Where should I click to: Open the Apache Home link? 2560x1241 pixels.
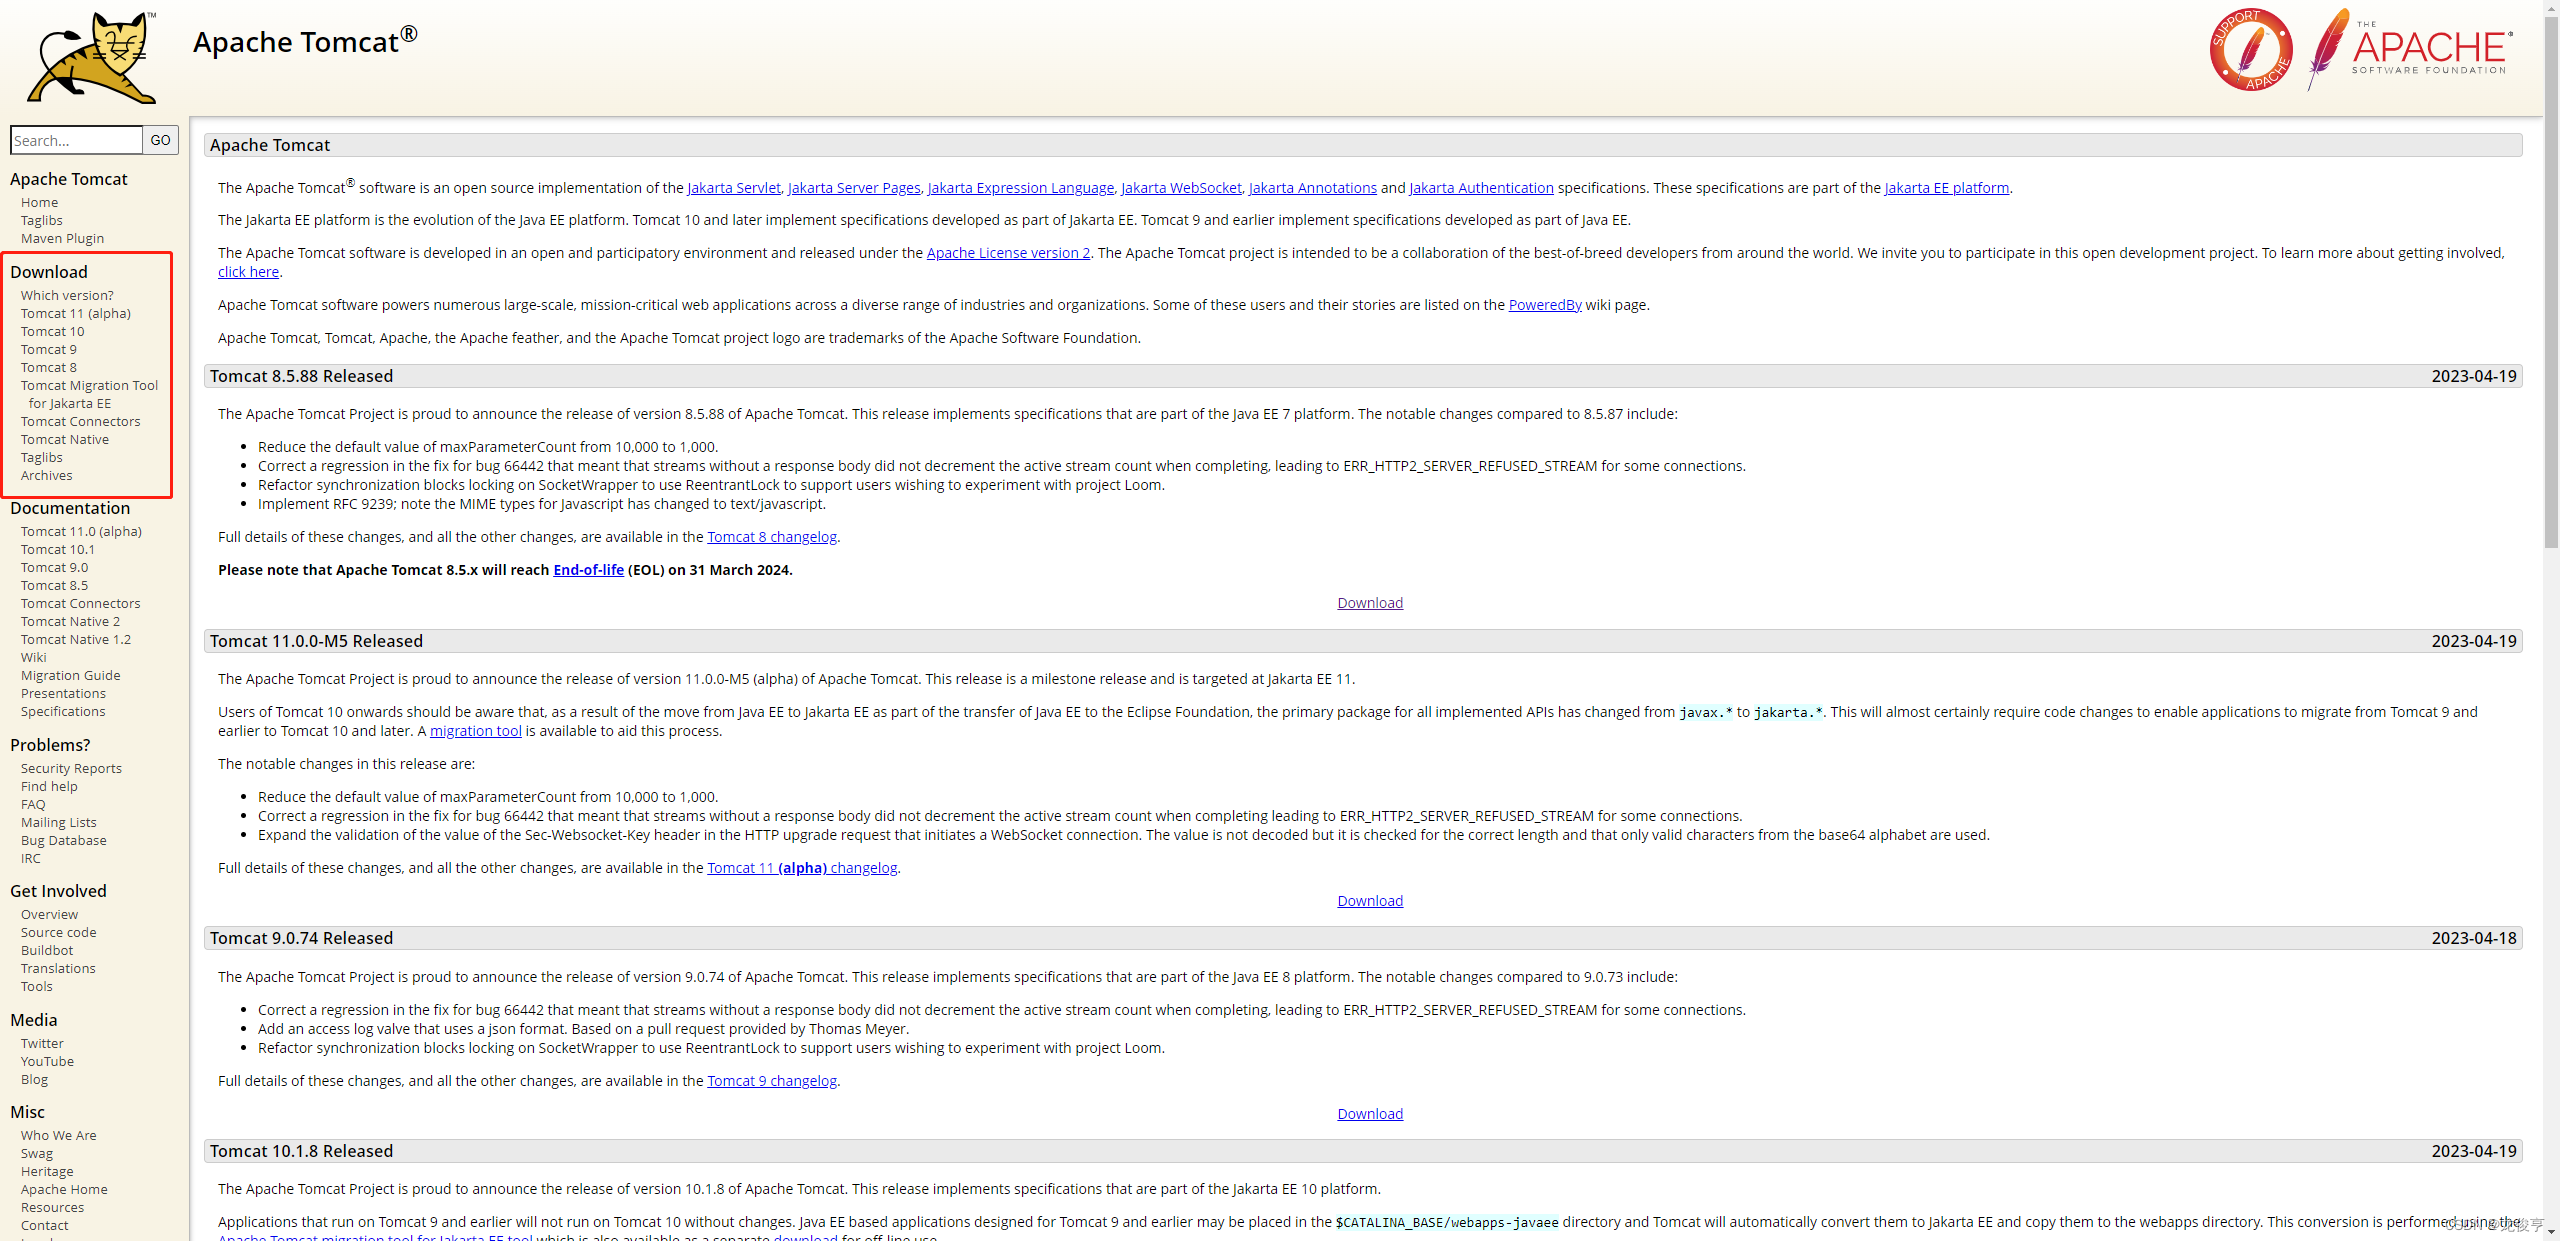pos(64,1189)
